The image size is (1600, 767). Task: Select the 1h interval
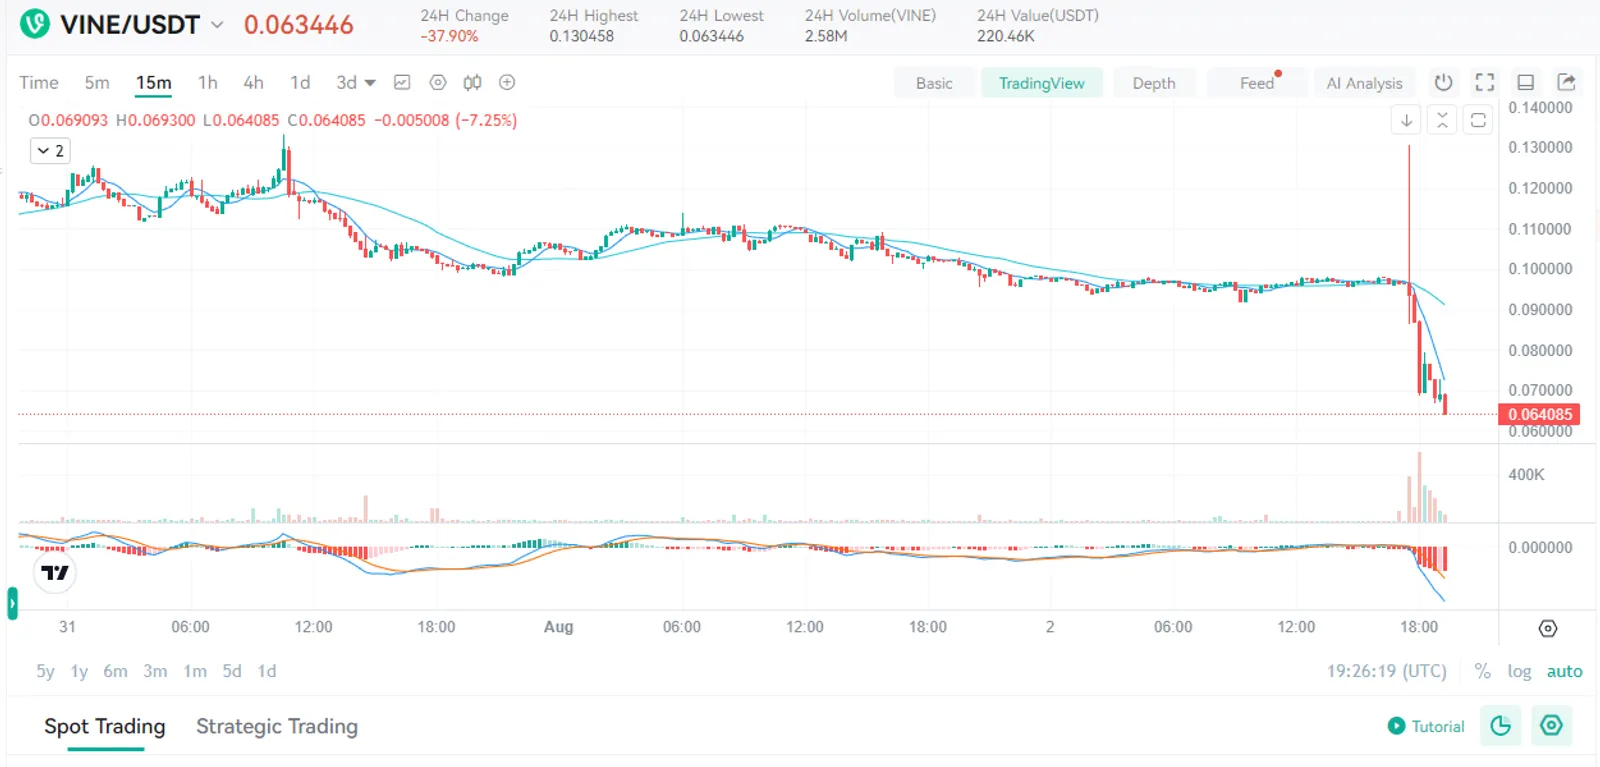(x=207, y=83)
